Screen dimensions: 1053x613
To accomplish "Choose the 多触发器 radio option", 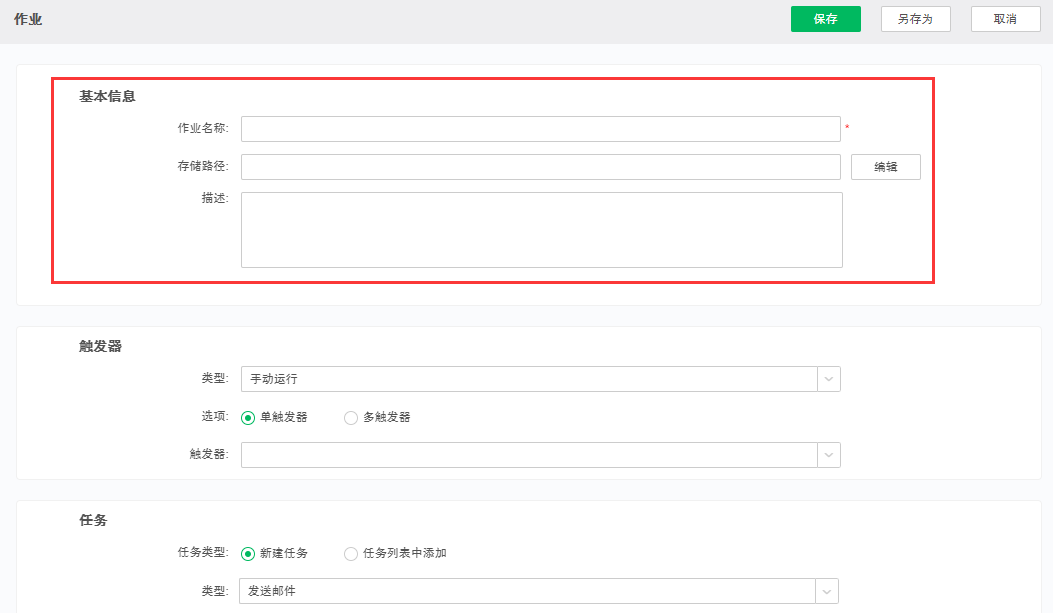I will (351, 418).
